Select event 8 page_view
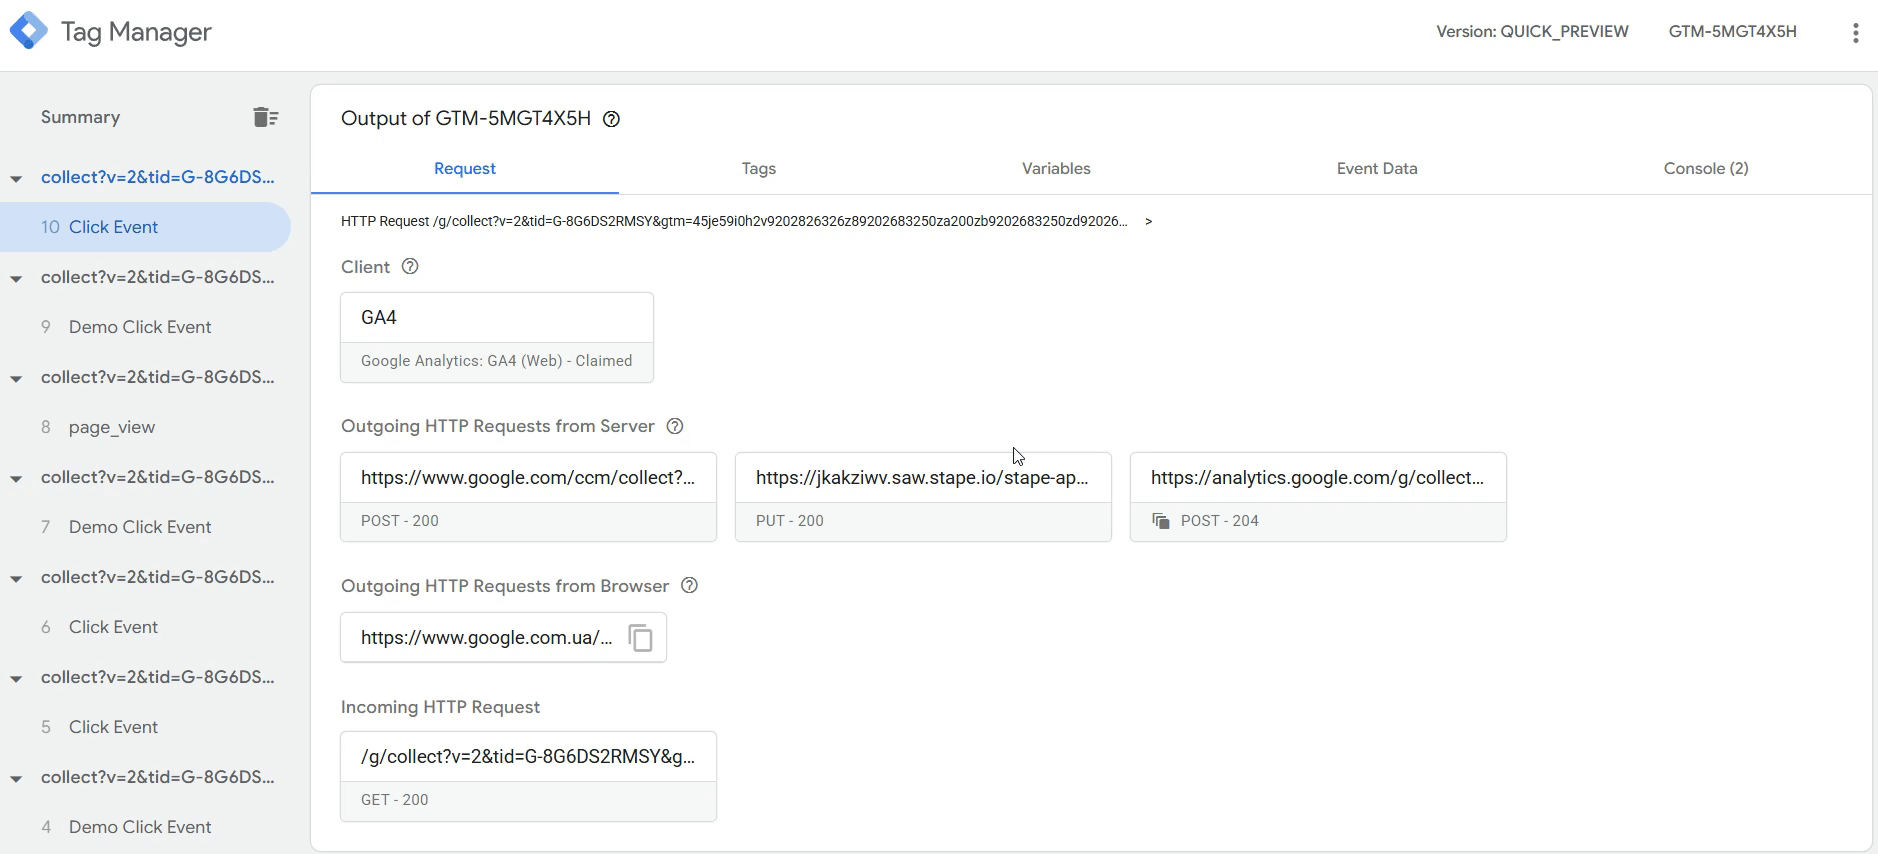This screenshot has height=854, width=1878. (x=145, y=427)
